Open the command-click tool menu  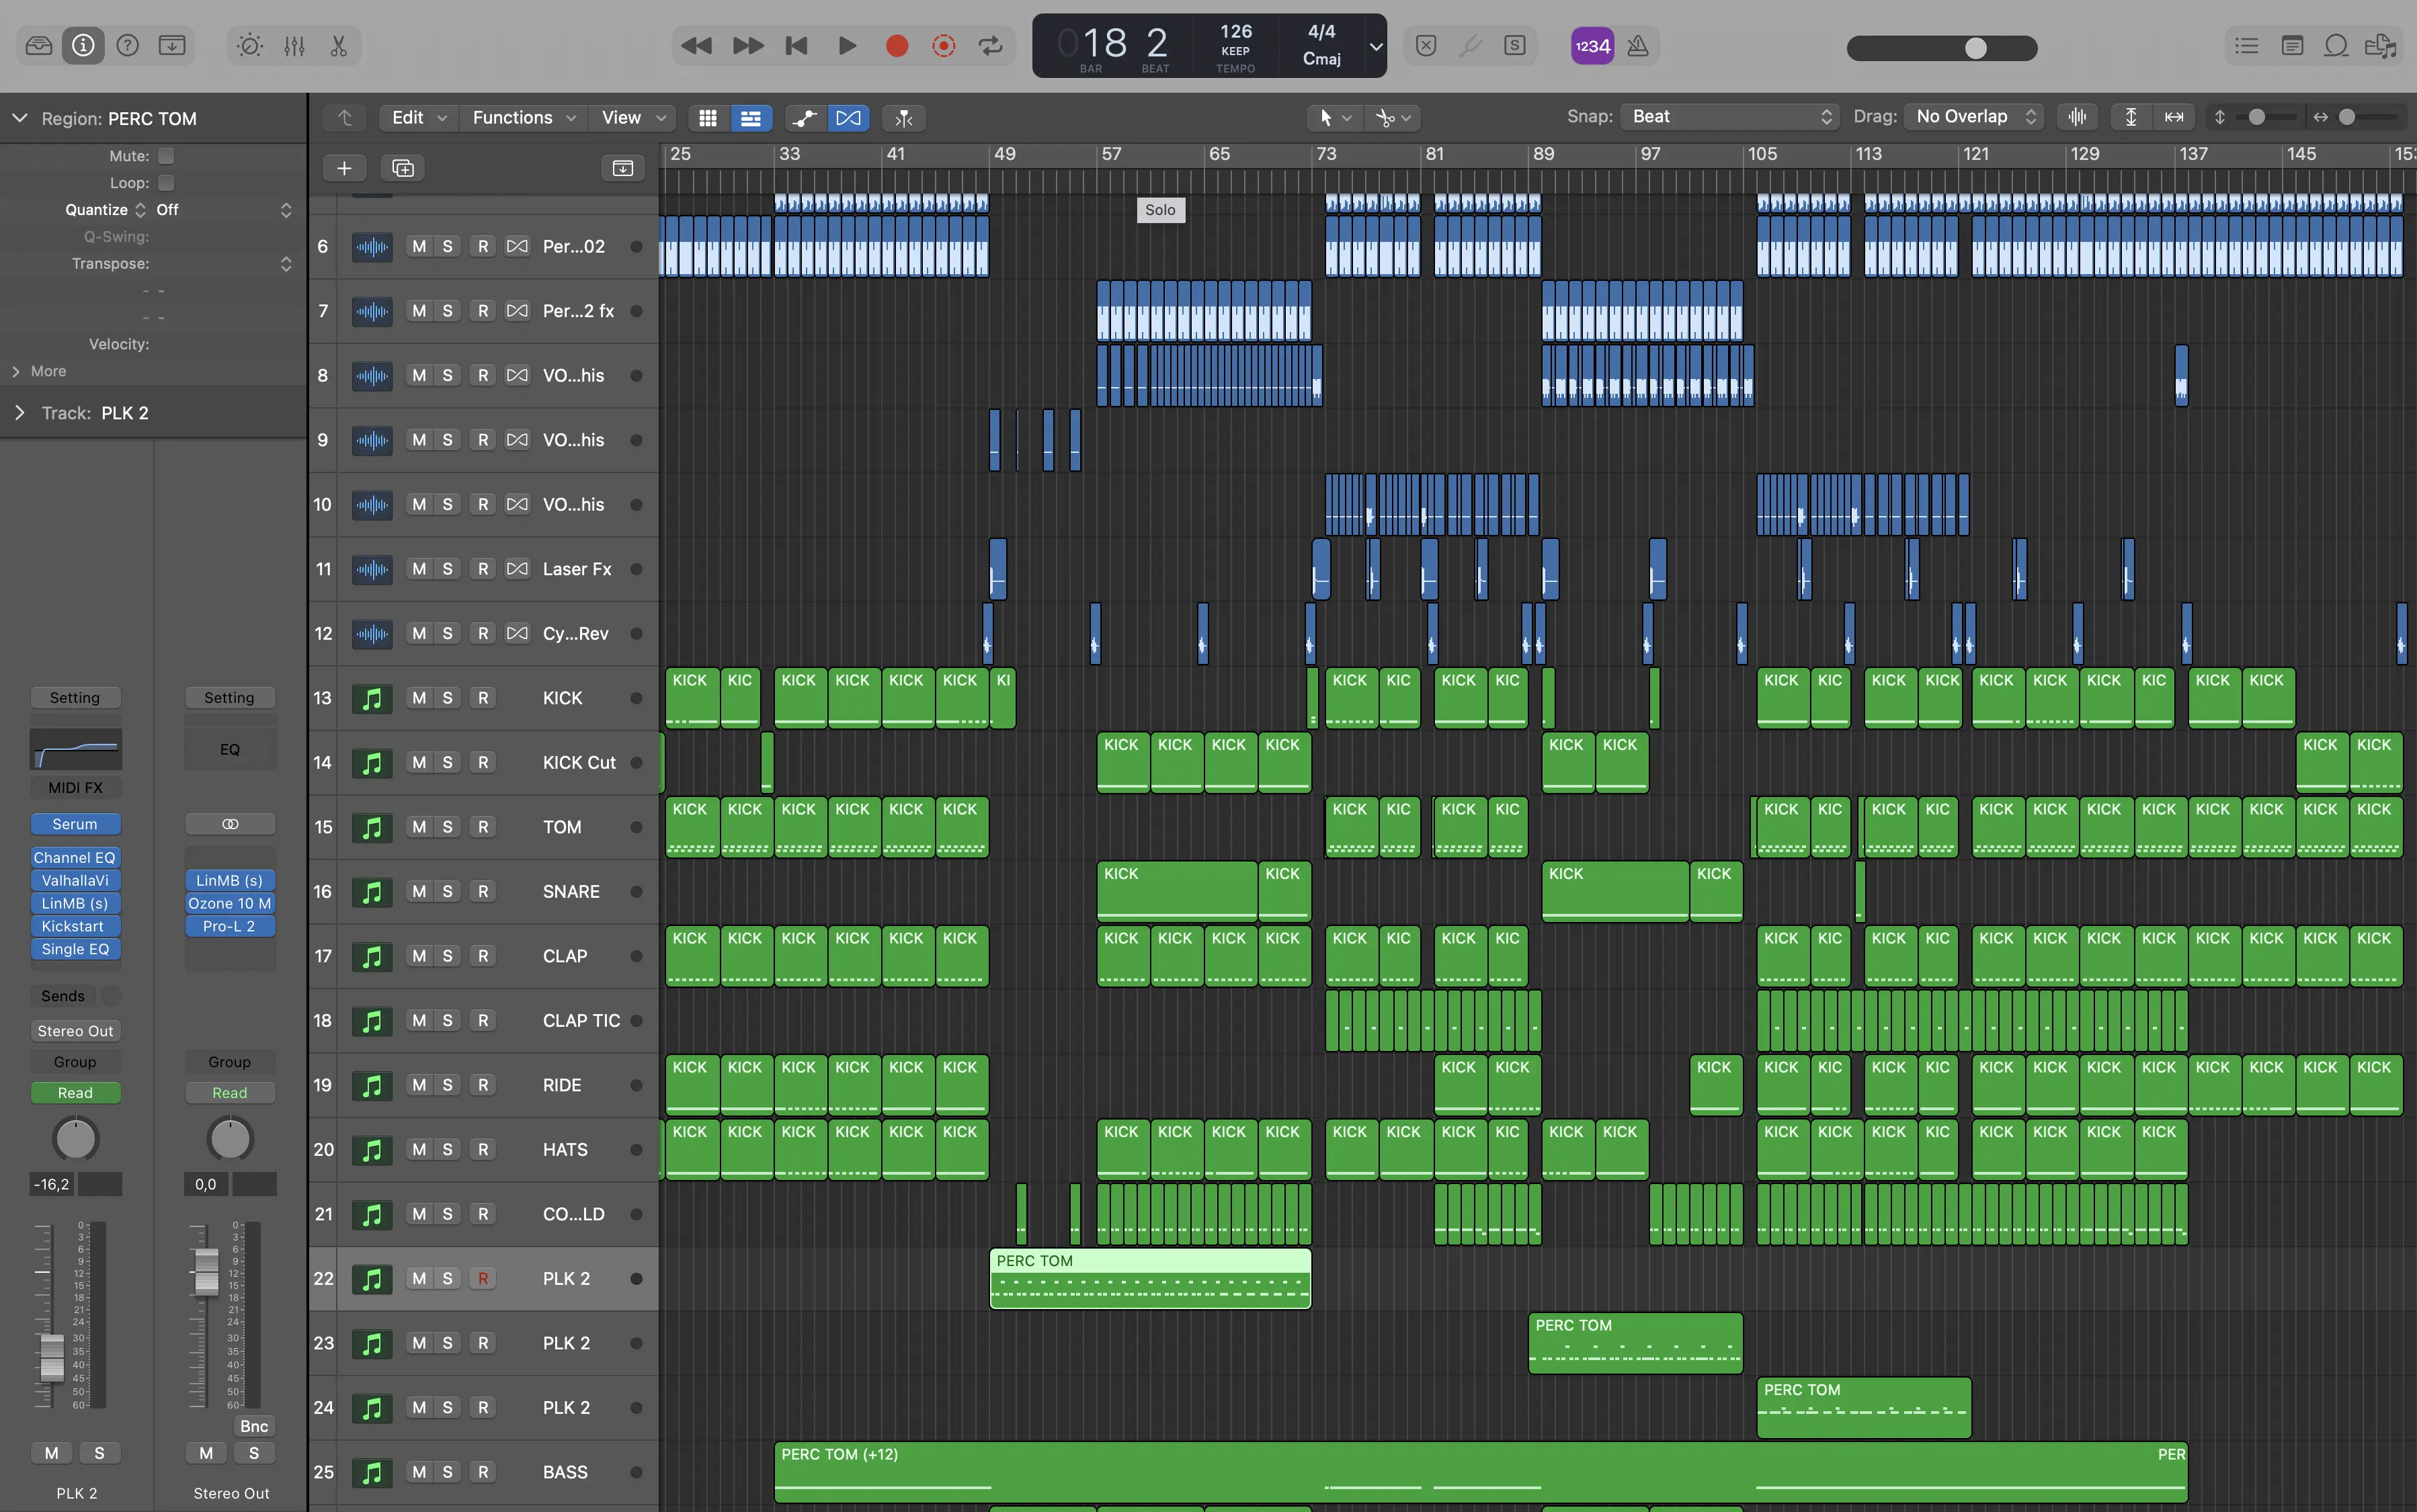[x=1392, y=118]
